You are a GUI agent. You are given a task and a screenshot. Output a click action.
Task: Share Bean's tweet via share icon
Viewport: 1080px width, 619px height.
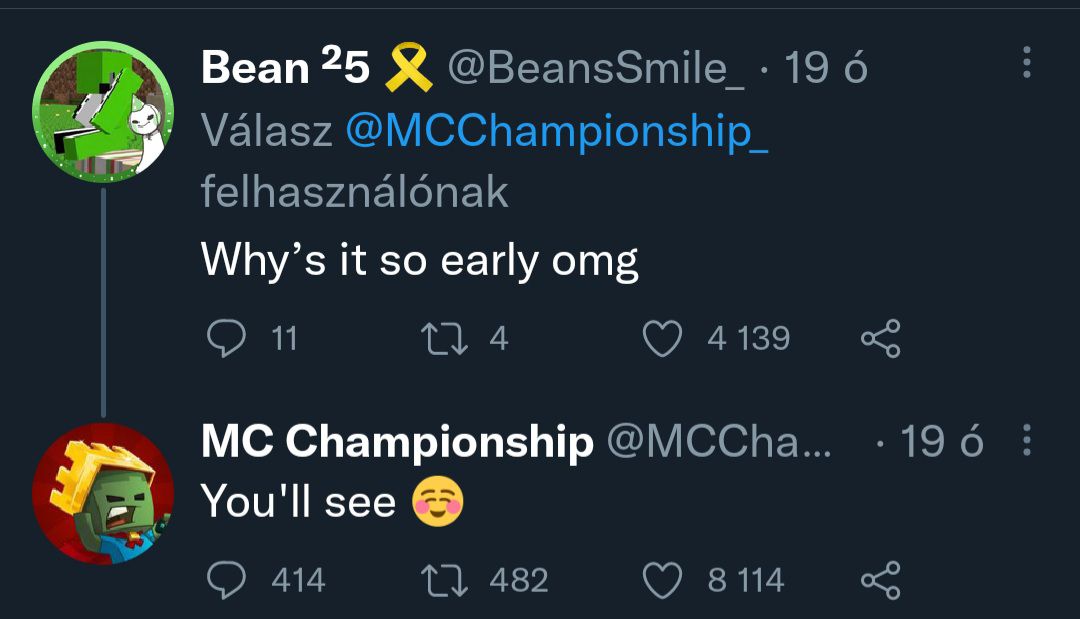[x=881, y=339]
